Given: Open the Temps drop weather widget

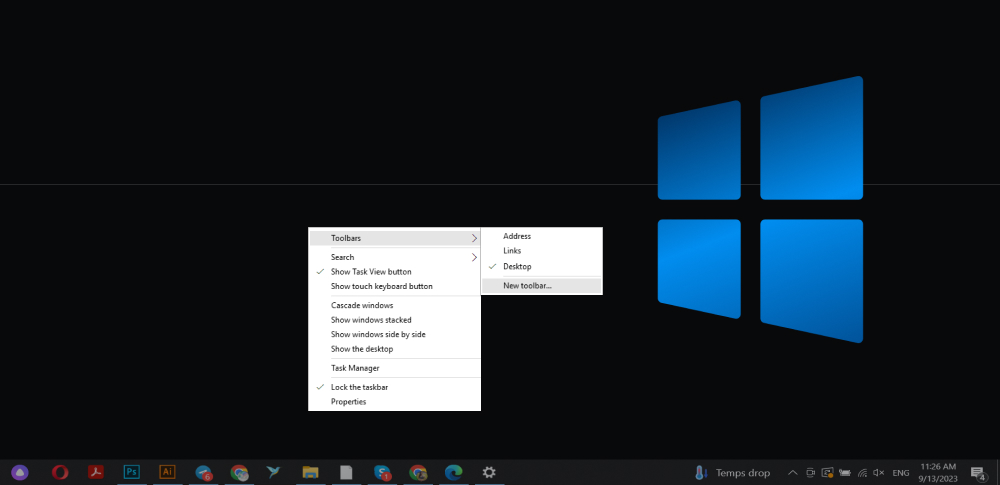Looking at the screenshot, I should (x=732, y=473).
